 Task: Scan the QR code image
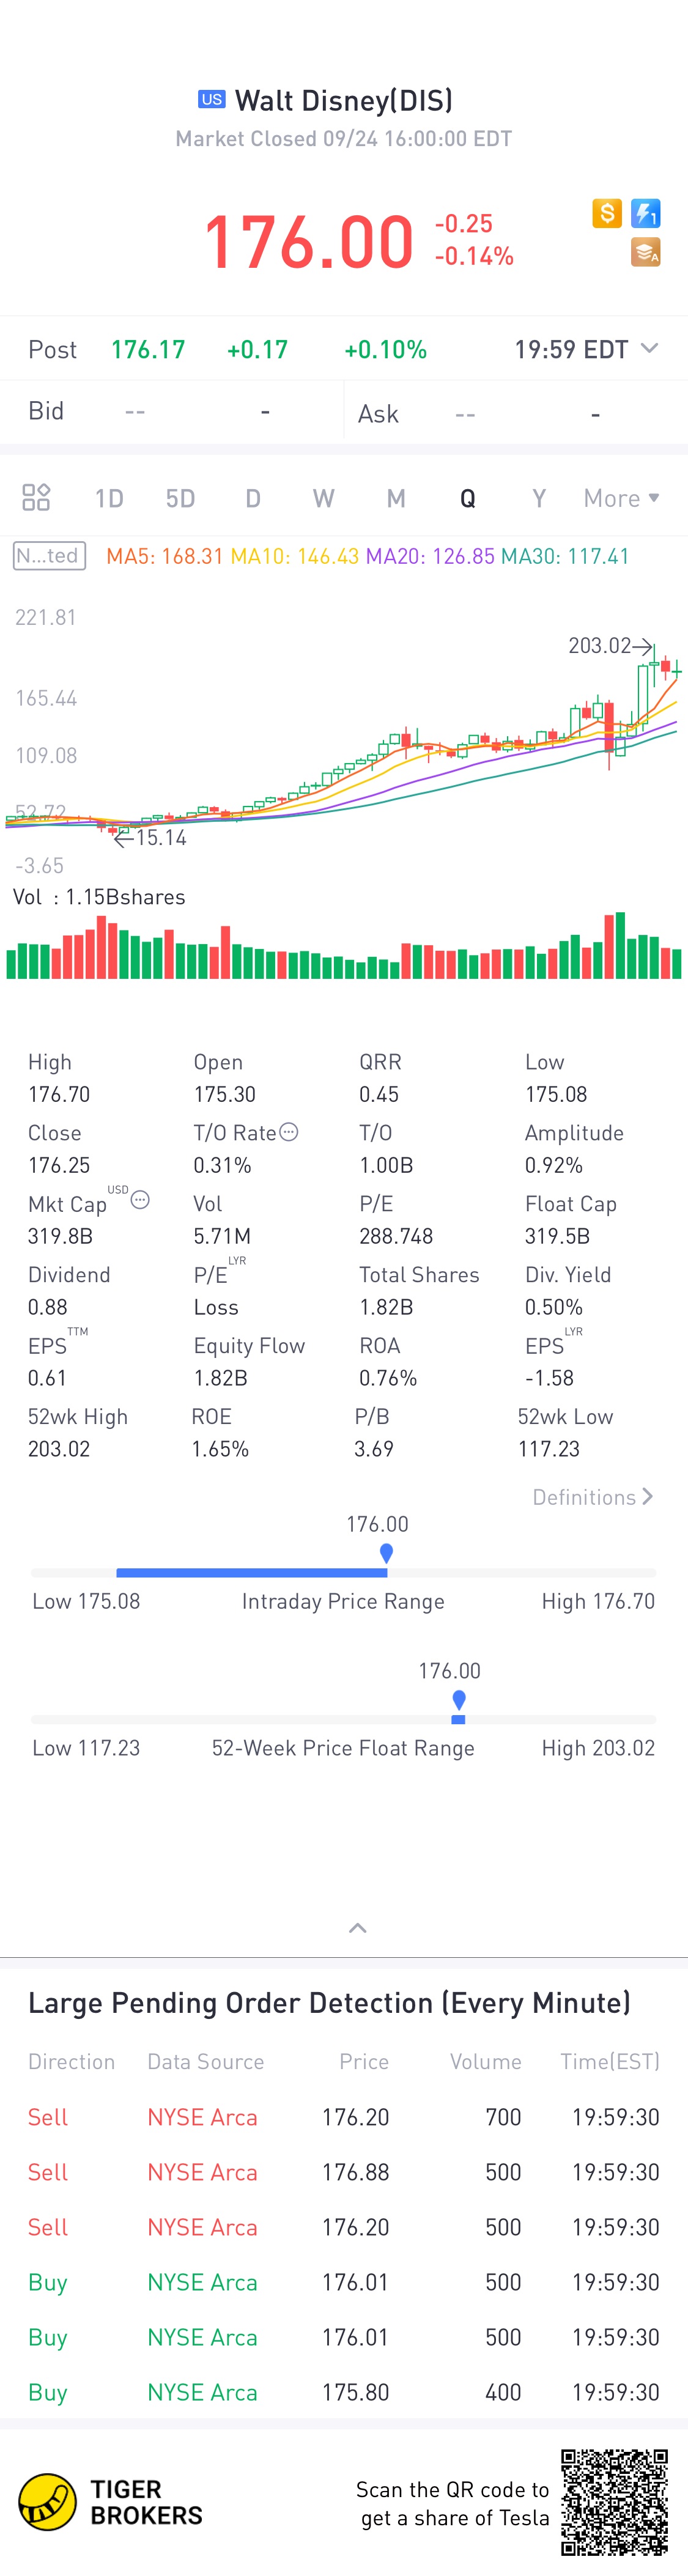click(x=614, y=2501)
